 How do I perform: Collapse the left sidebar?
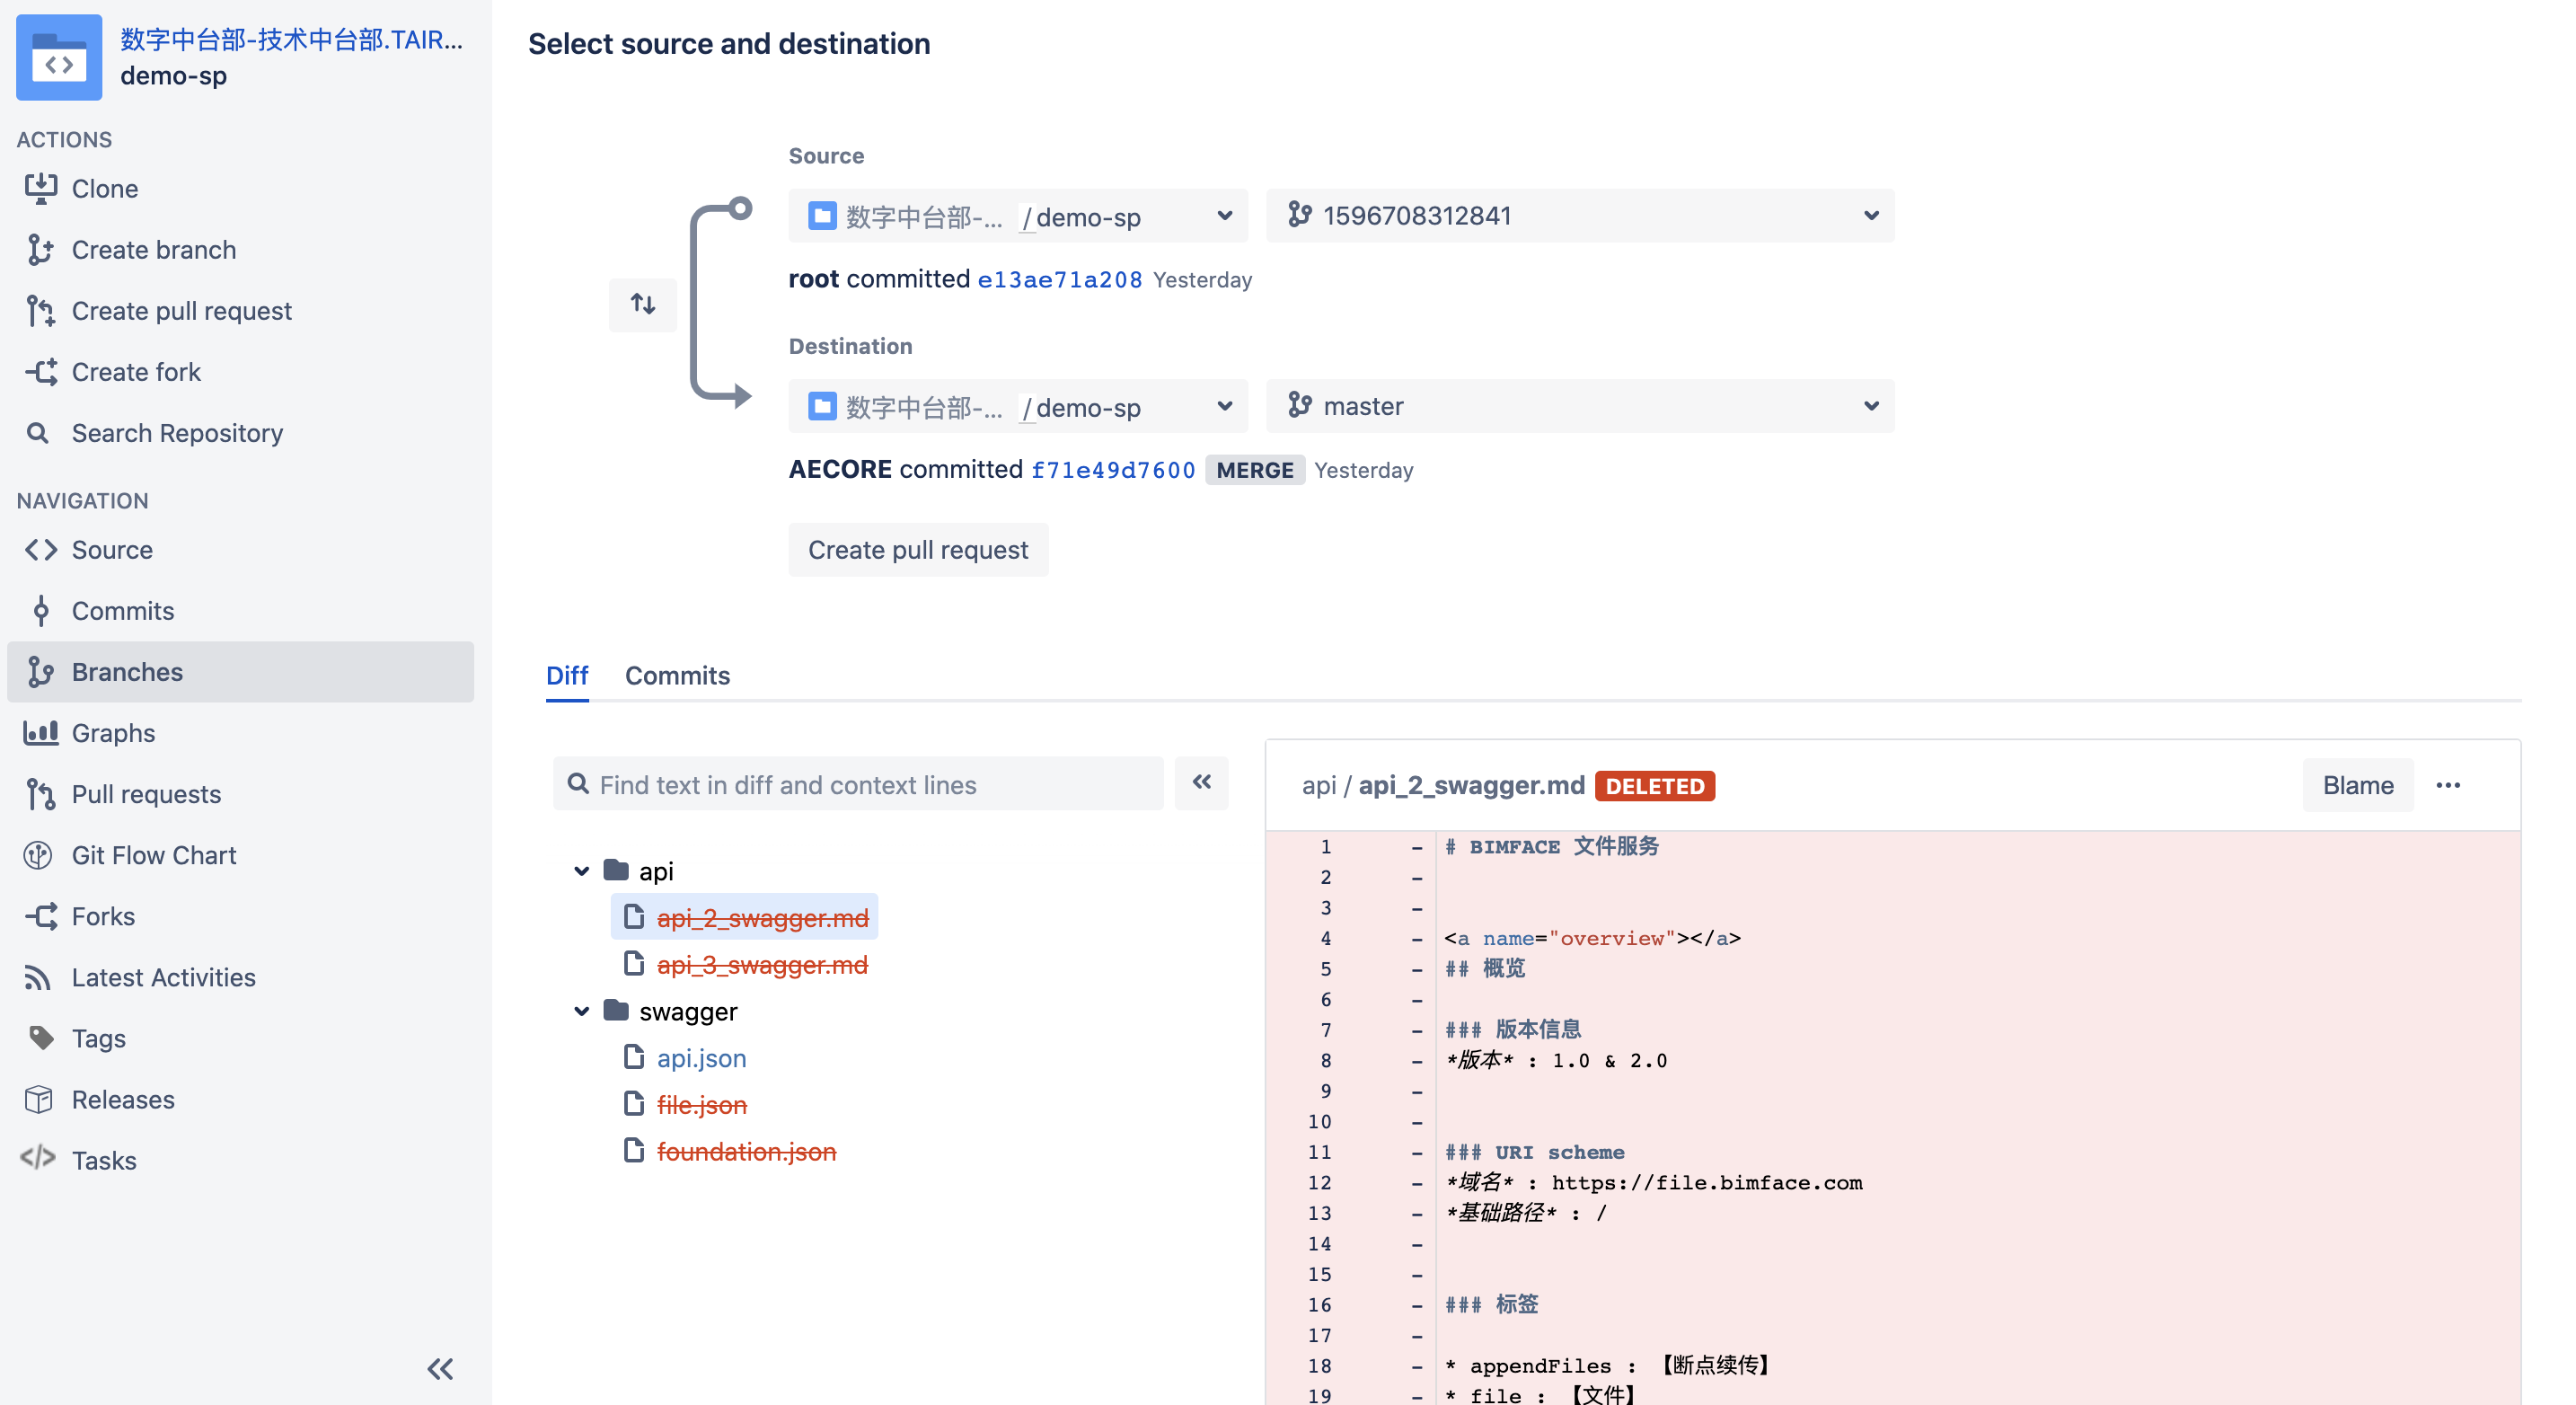[x=440, y=1369]
